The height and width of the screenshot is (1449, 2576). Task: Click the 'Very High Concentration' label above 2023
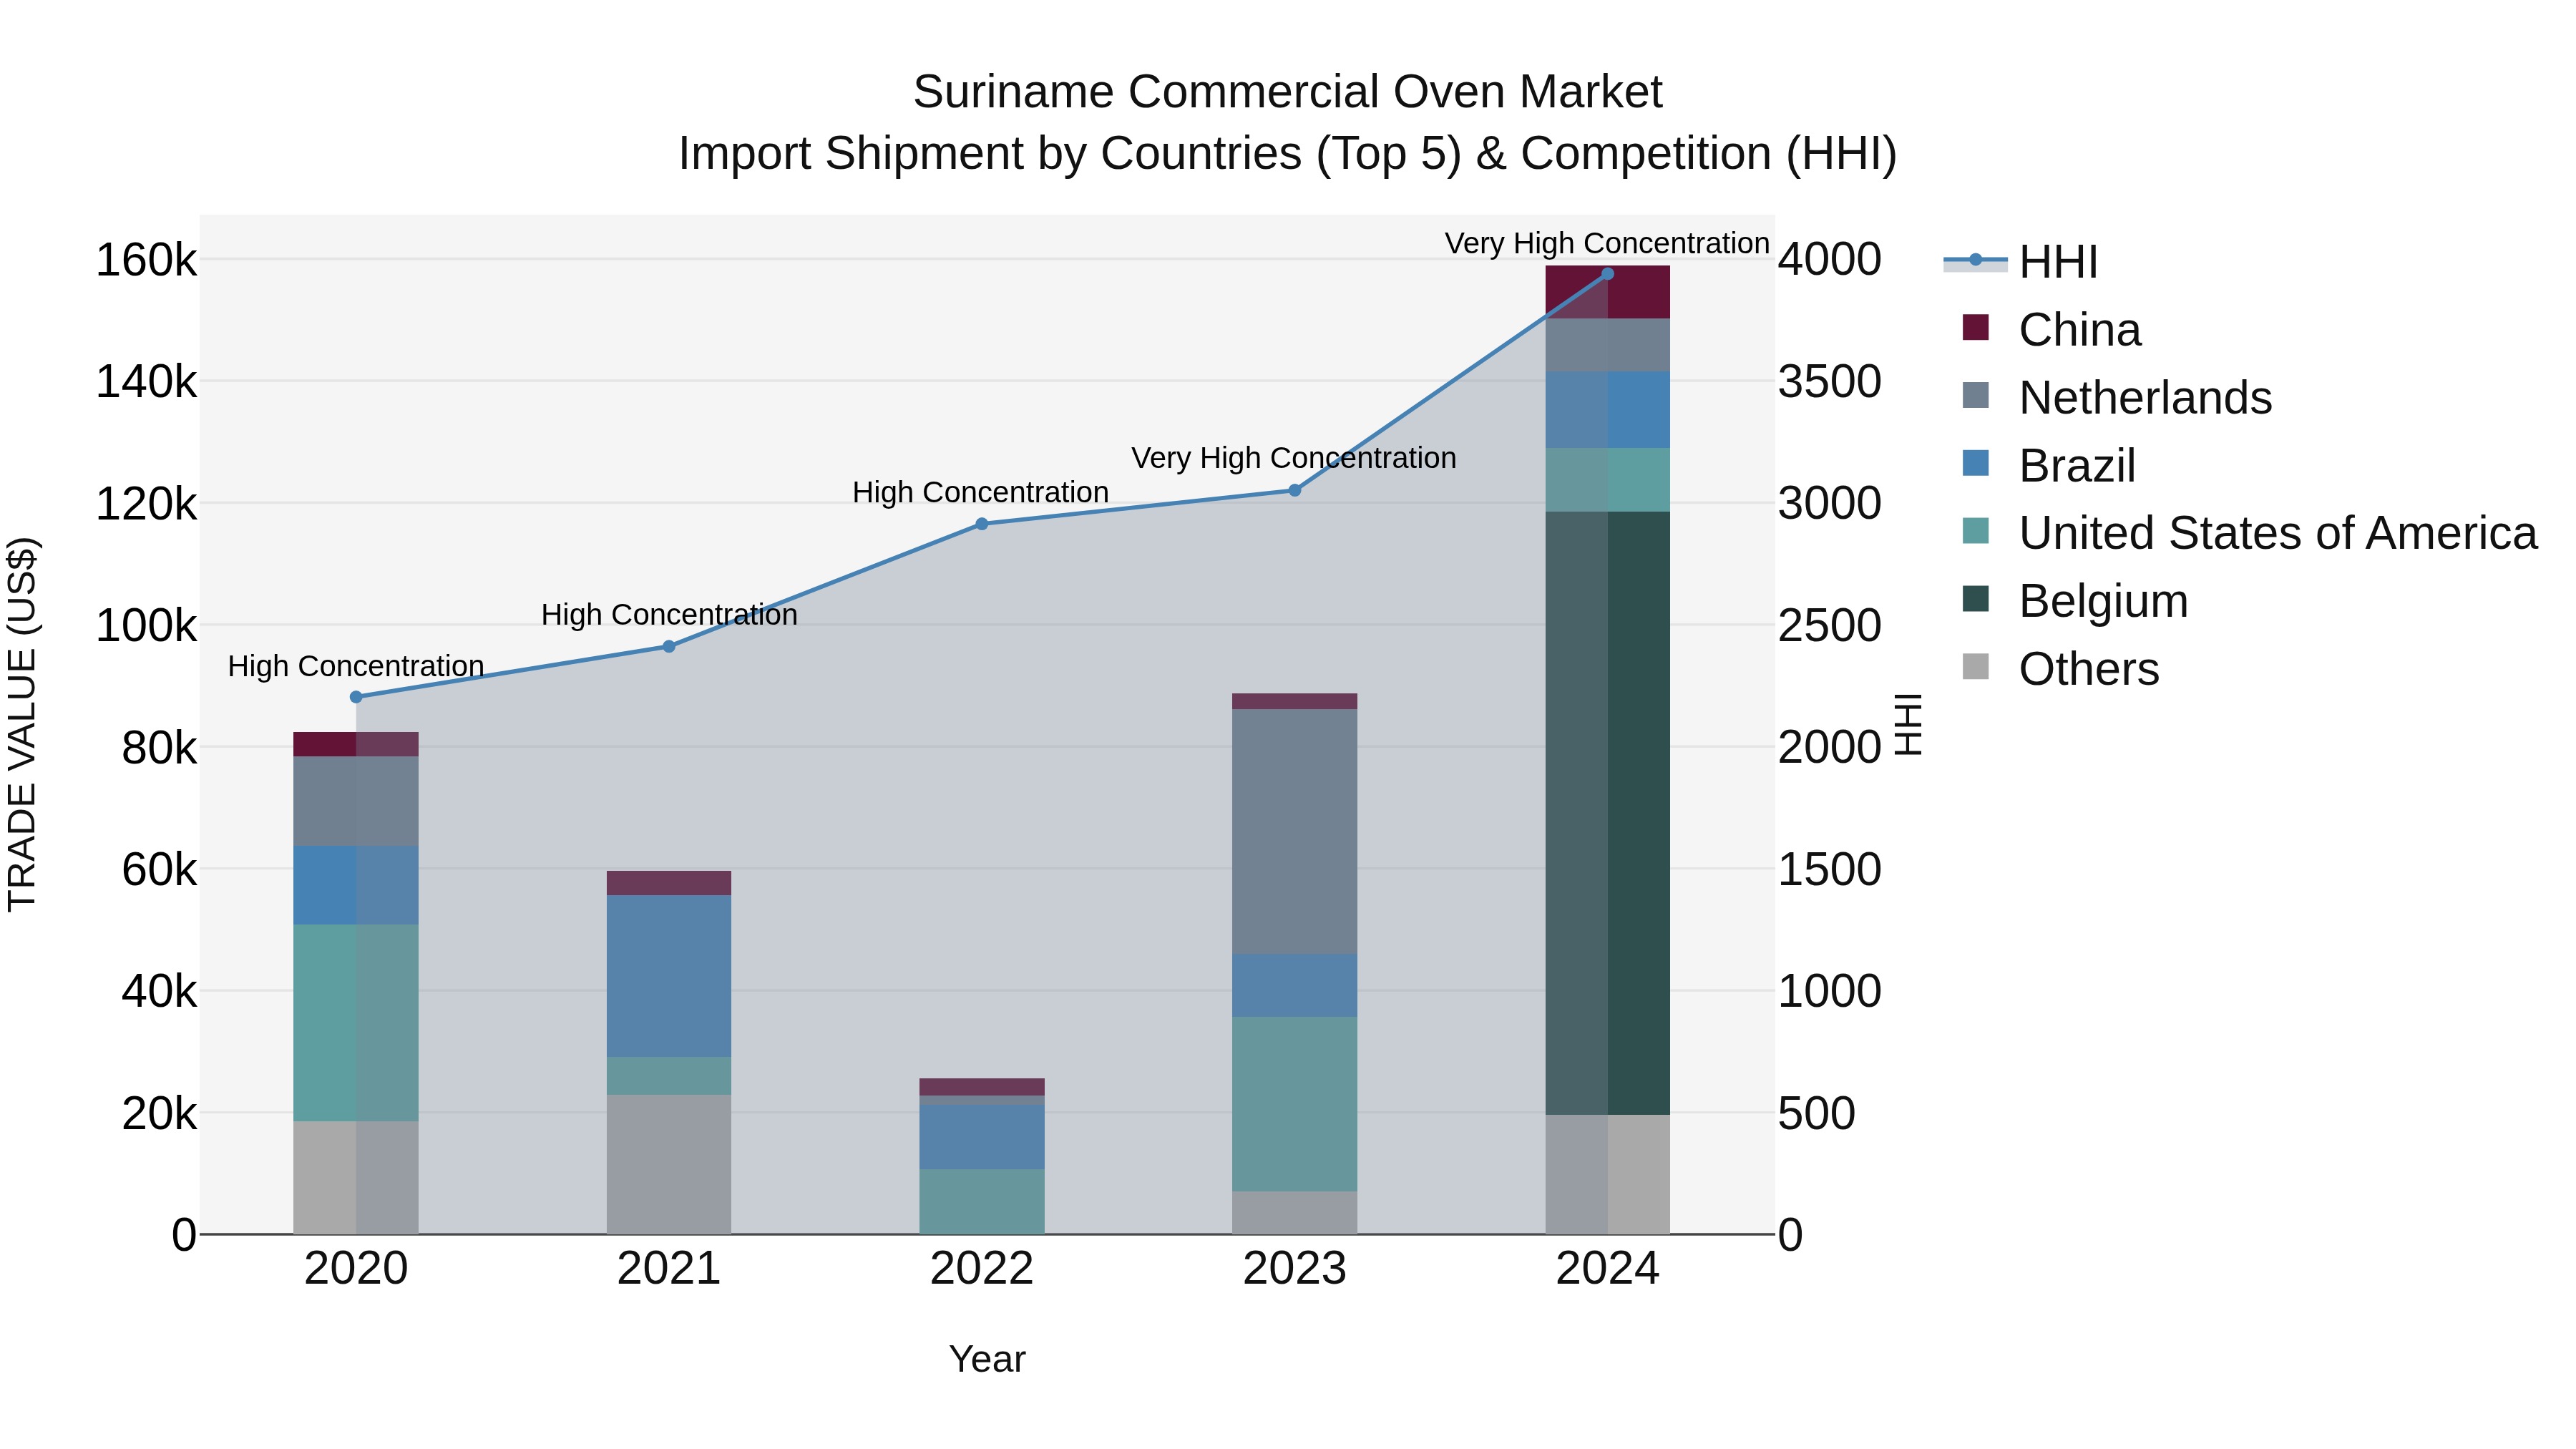(1294, 458)
